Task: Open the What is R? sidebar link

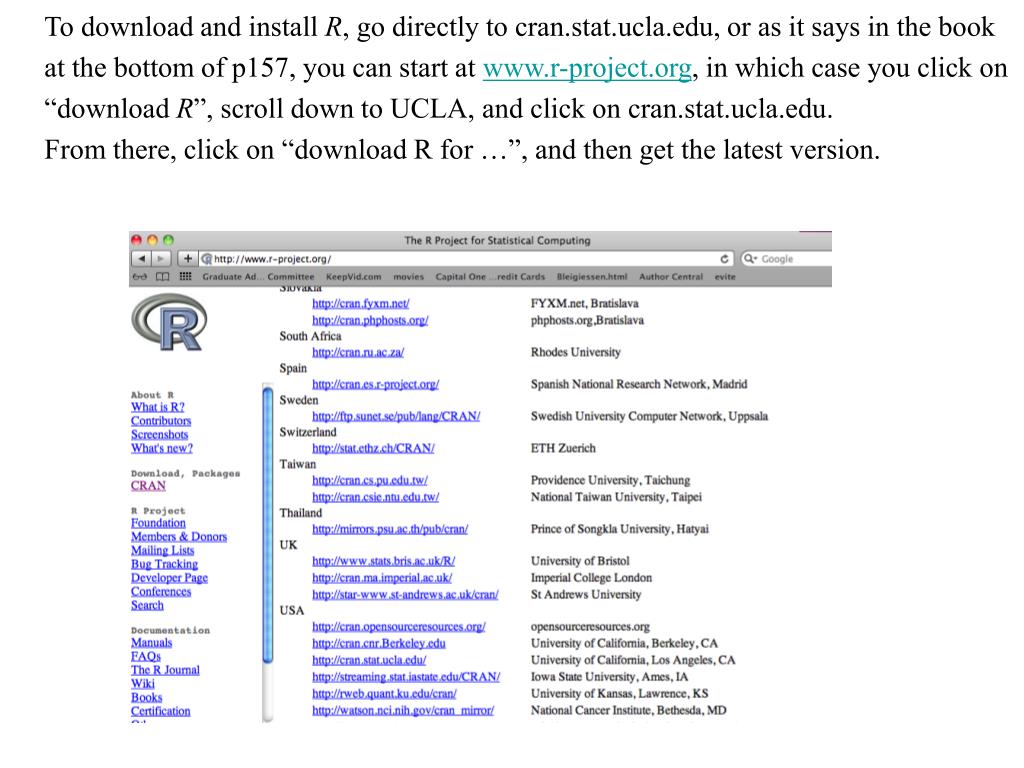Action: pyautogui.click(x=157, y=407)
